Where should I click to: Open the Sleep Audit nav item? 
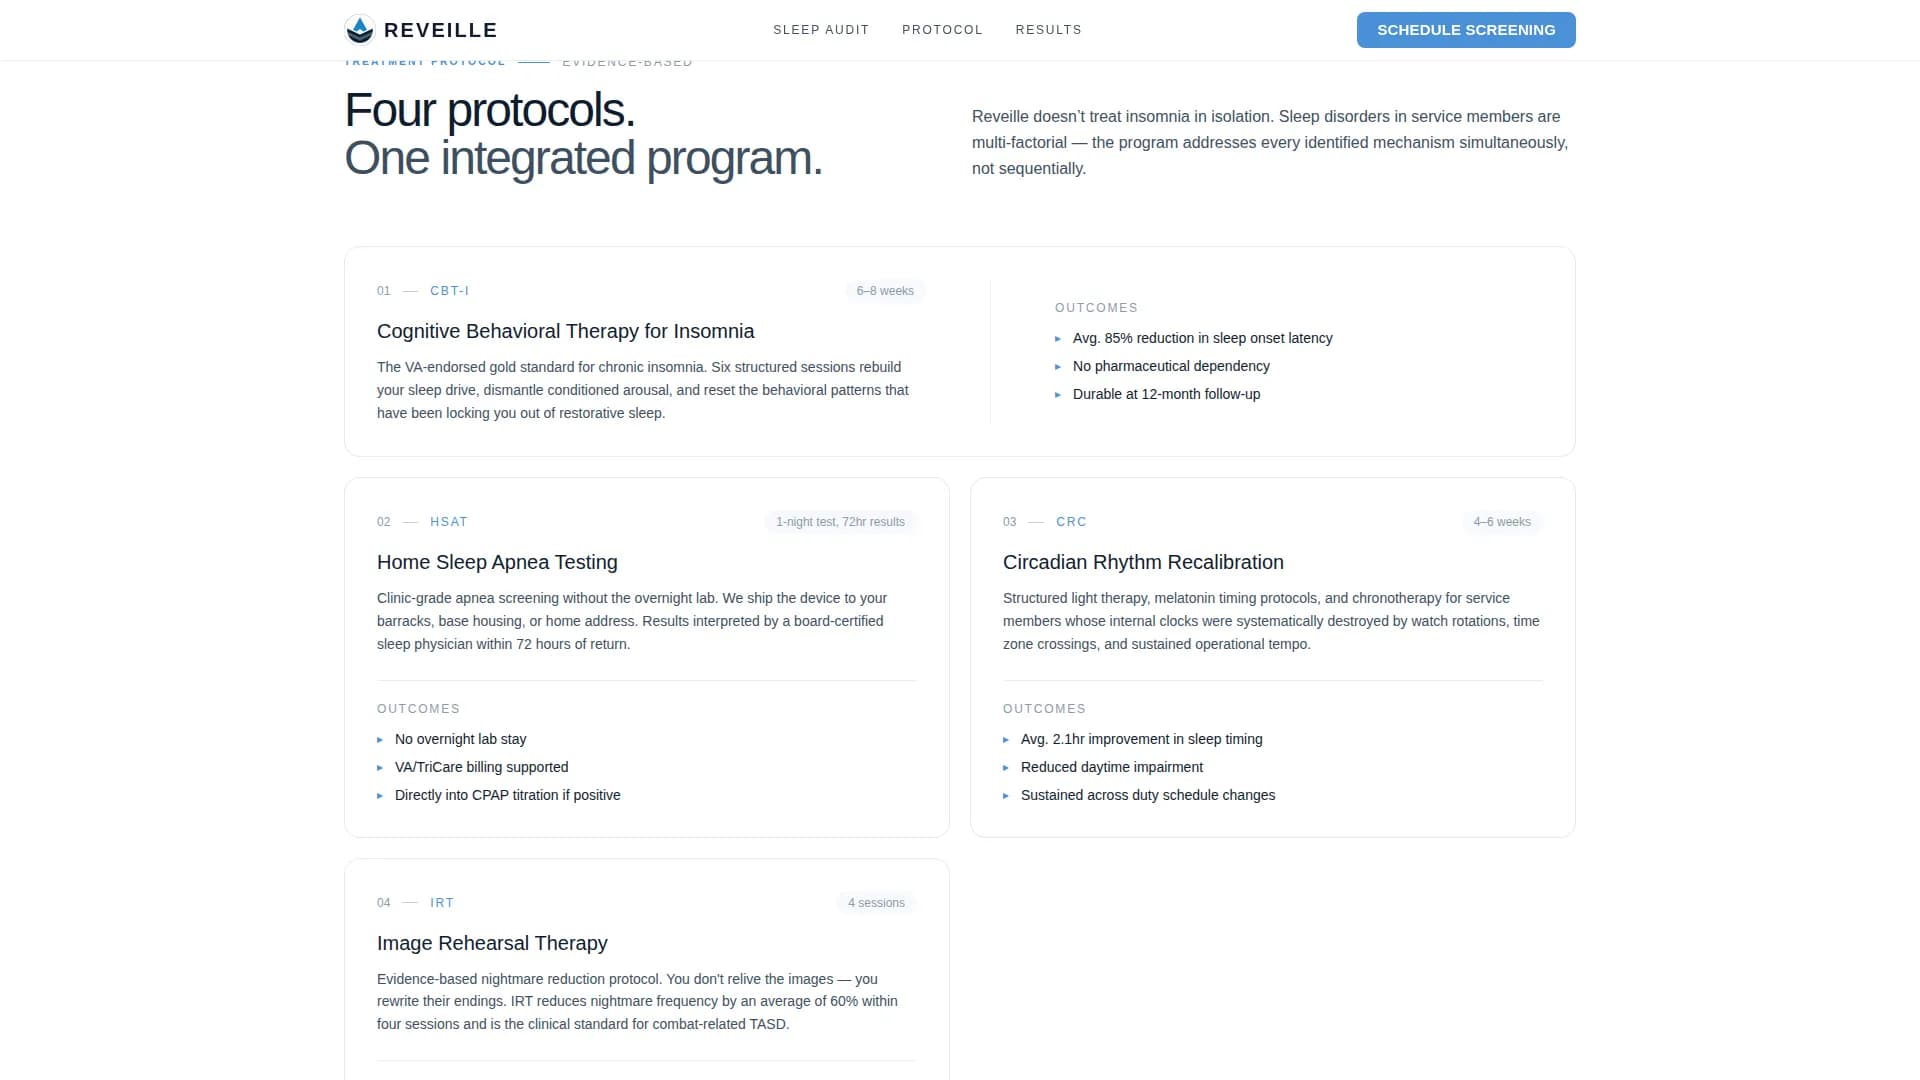click(x=821, y=30)
